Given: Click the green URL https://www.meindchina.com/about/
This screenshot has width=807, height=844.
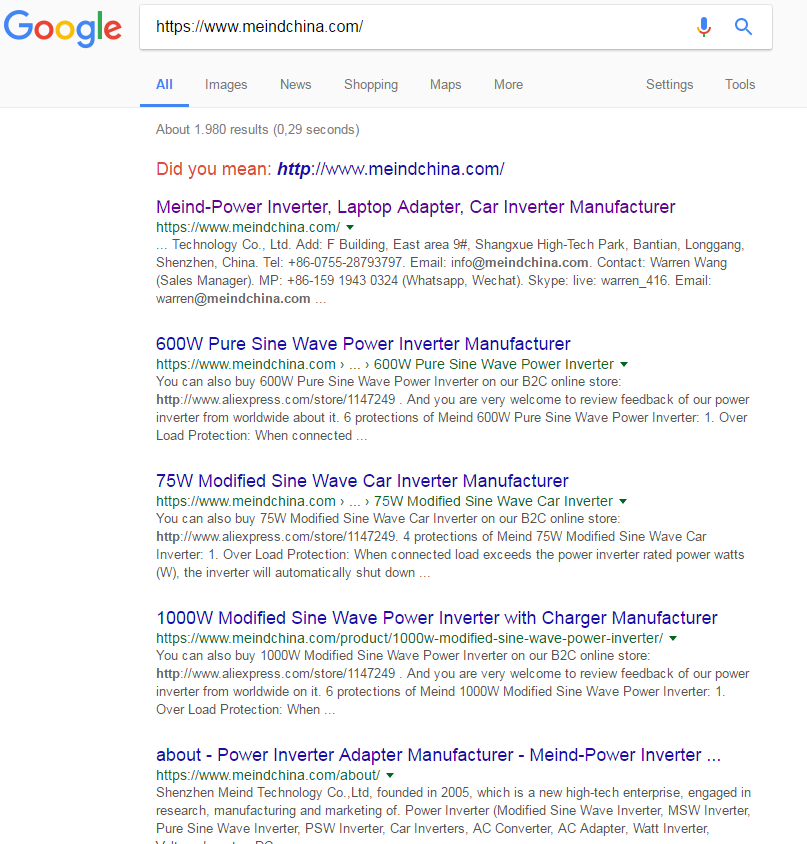Looking at the screenshot, I should click(268, 775).
